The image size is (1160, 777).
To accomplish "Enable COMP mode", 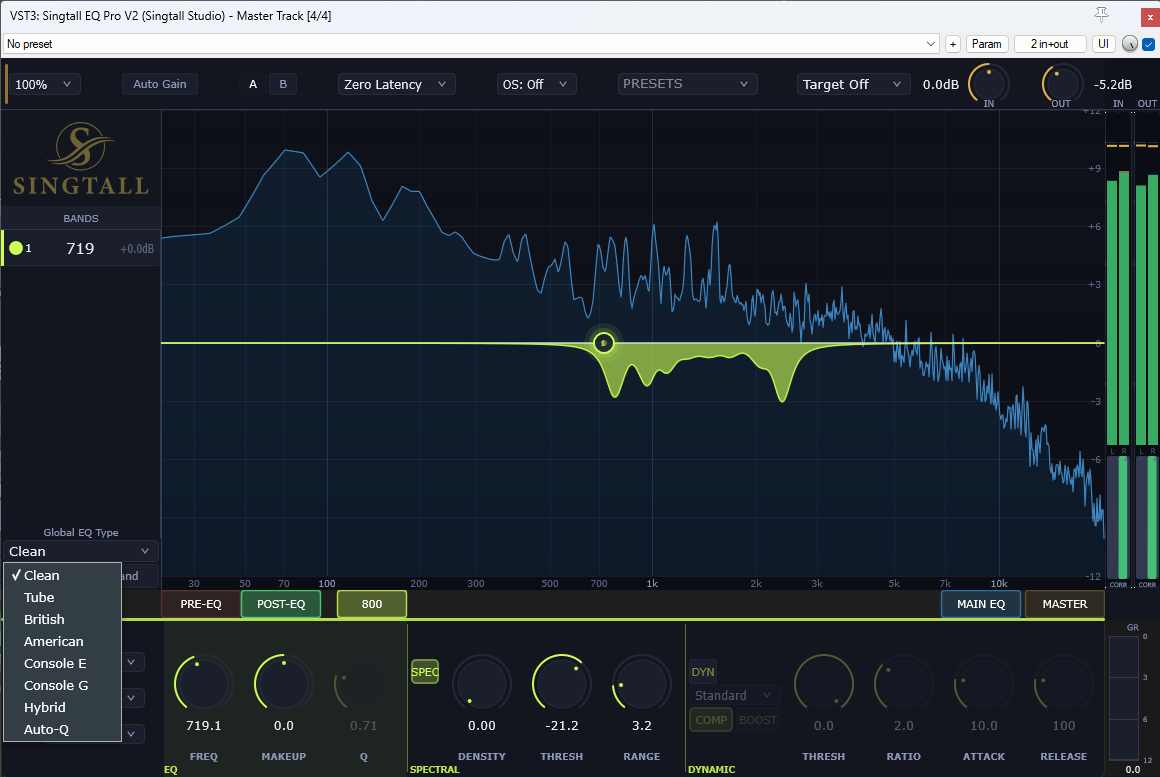I will [711, 720].
